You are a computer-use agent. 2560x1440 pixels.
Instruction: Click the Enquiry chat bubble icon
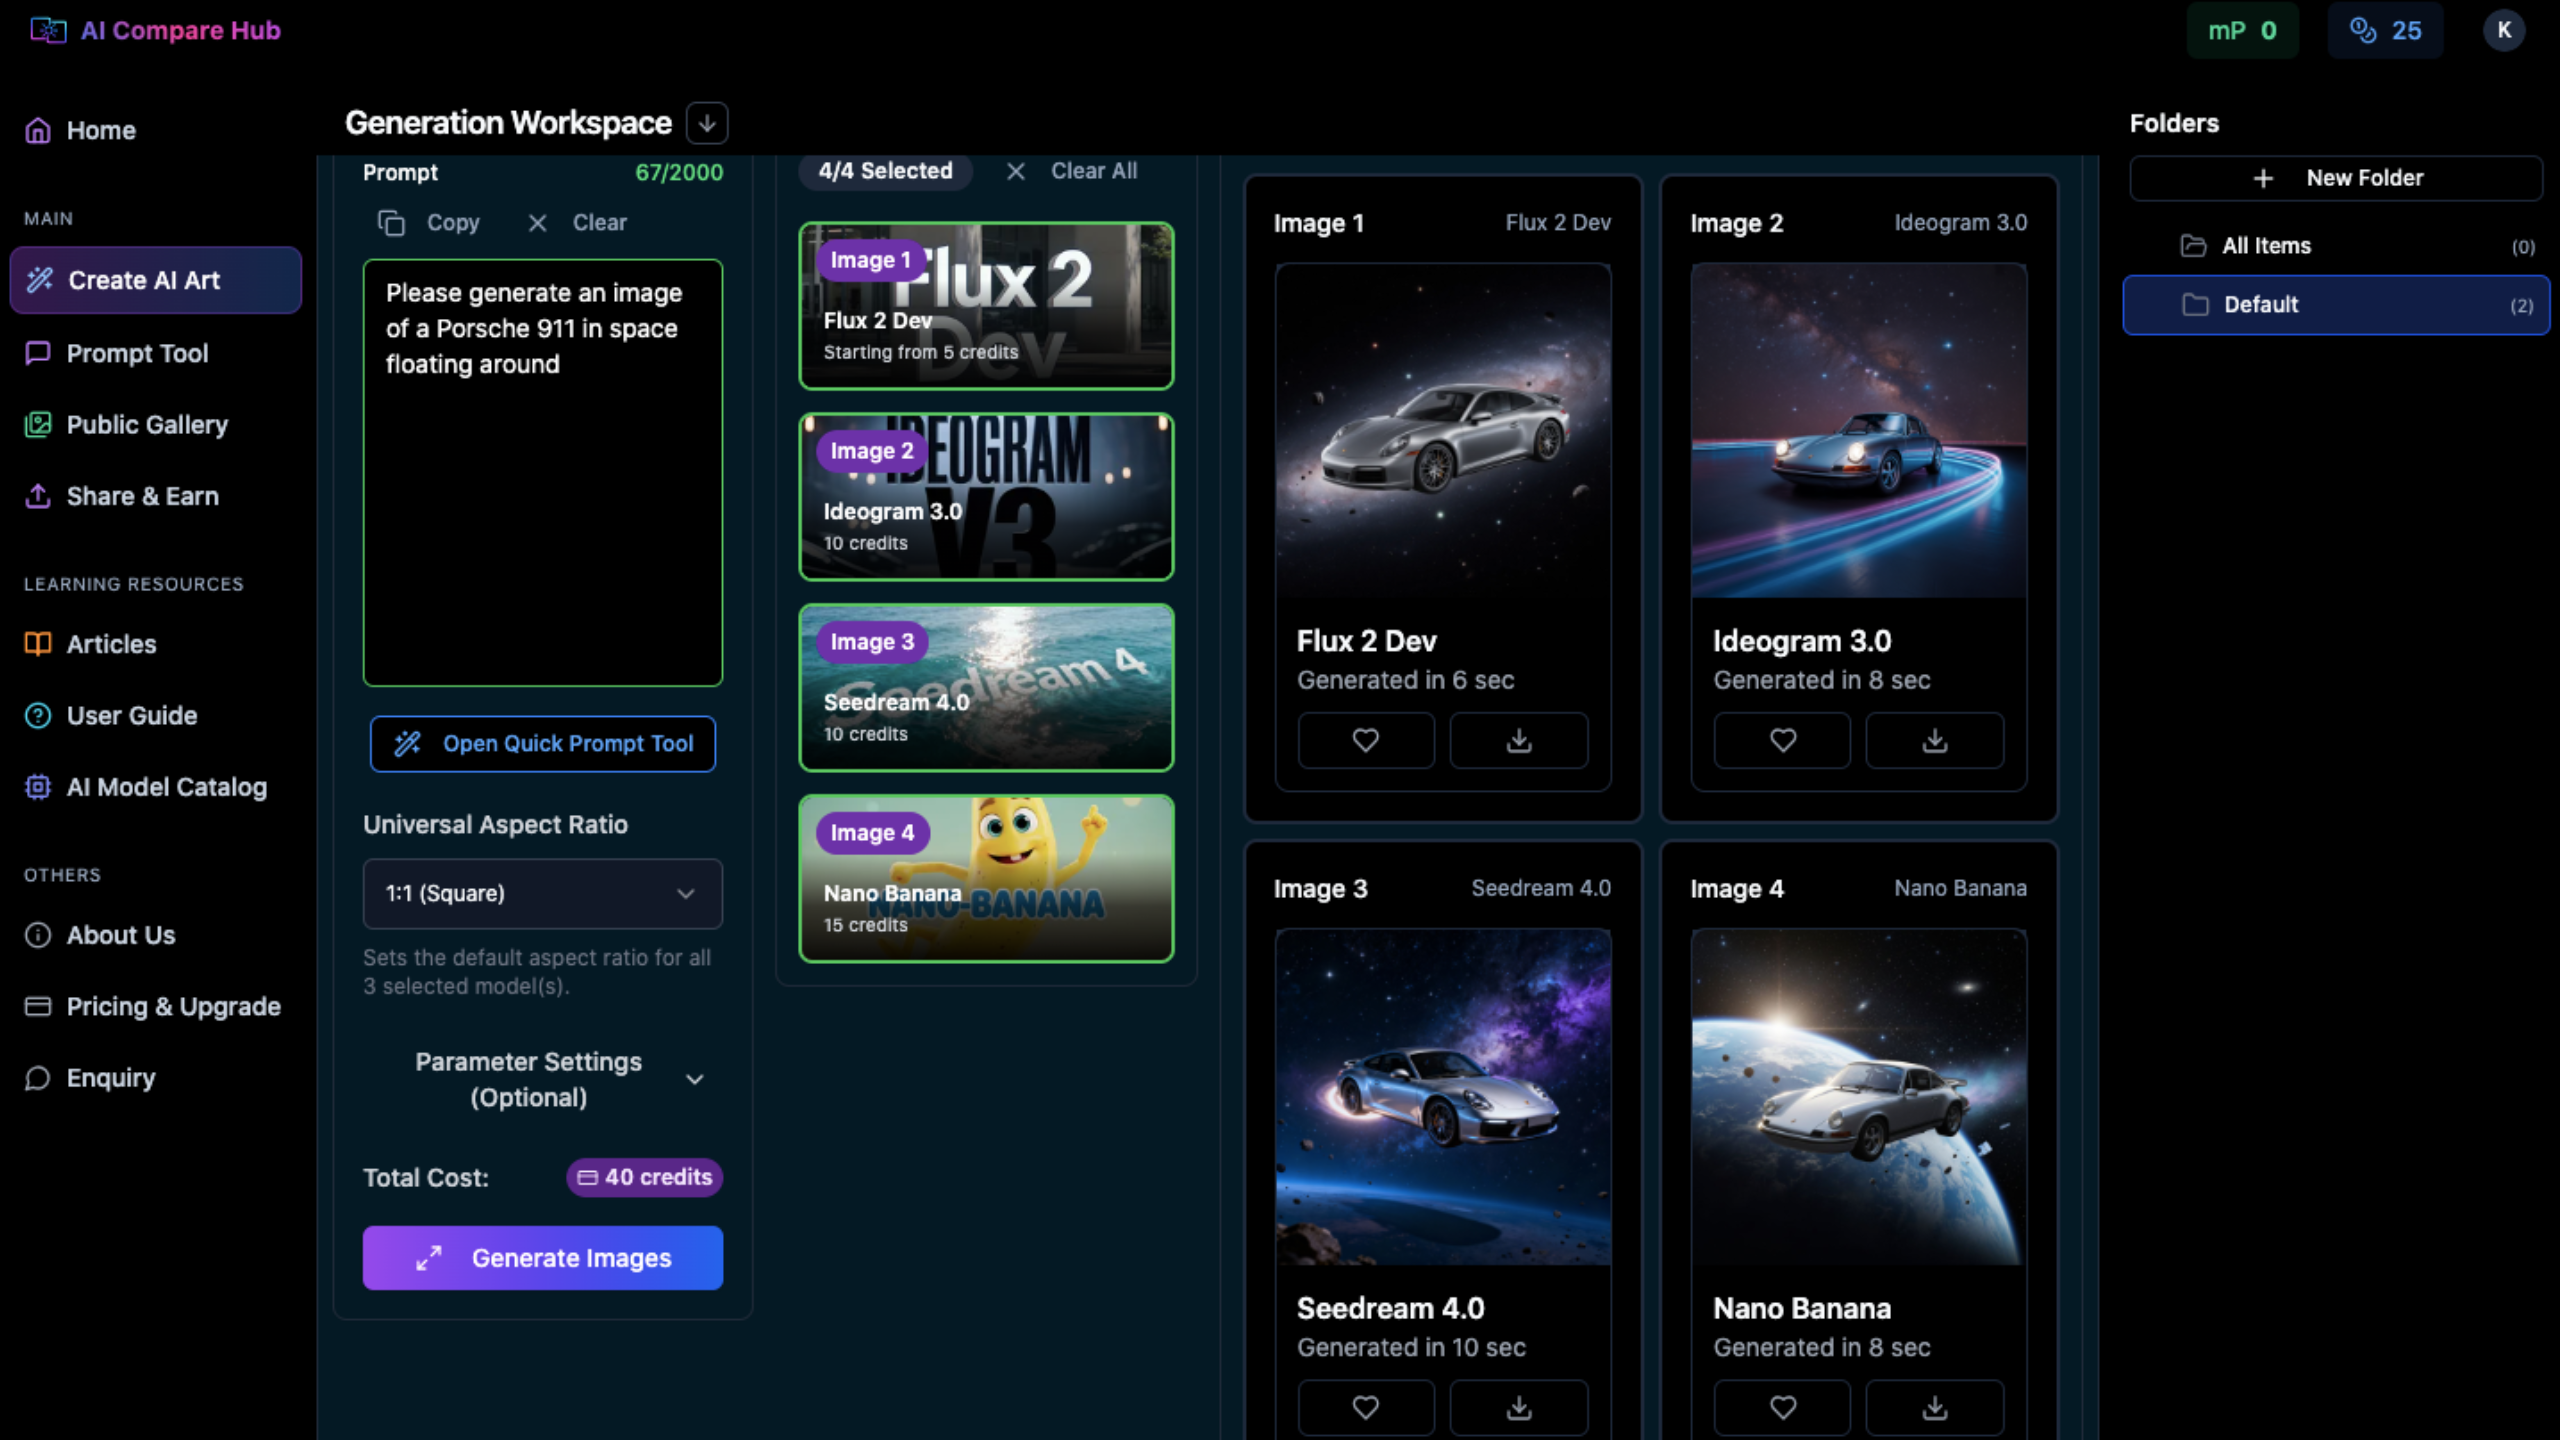[x=38, y=1078]
